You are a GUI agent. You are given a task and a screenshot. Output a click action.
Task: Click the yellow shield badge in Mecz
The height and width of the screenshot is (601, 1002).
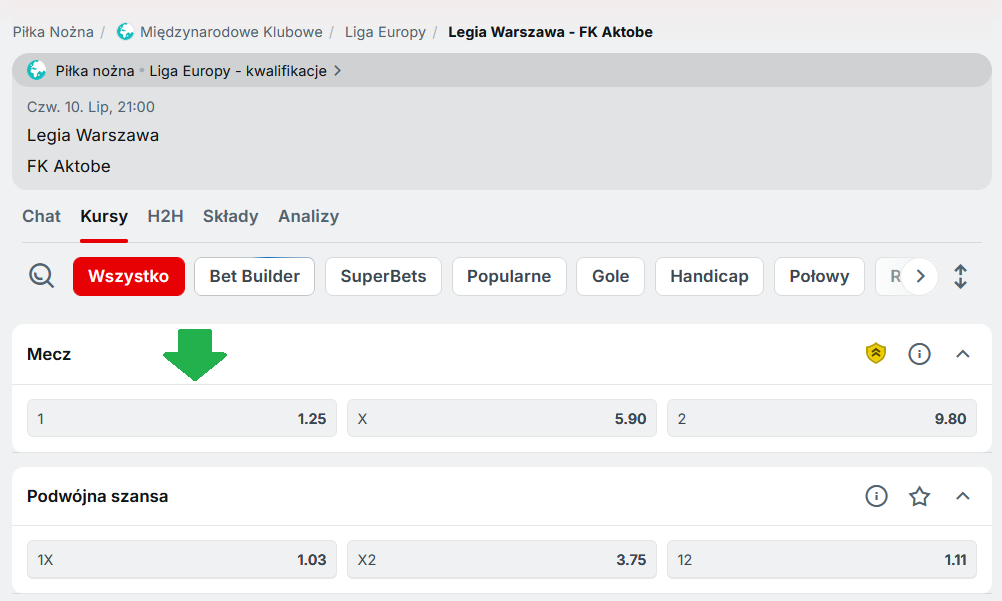coord(876,354)
